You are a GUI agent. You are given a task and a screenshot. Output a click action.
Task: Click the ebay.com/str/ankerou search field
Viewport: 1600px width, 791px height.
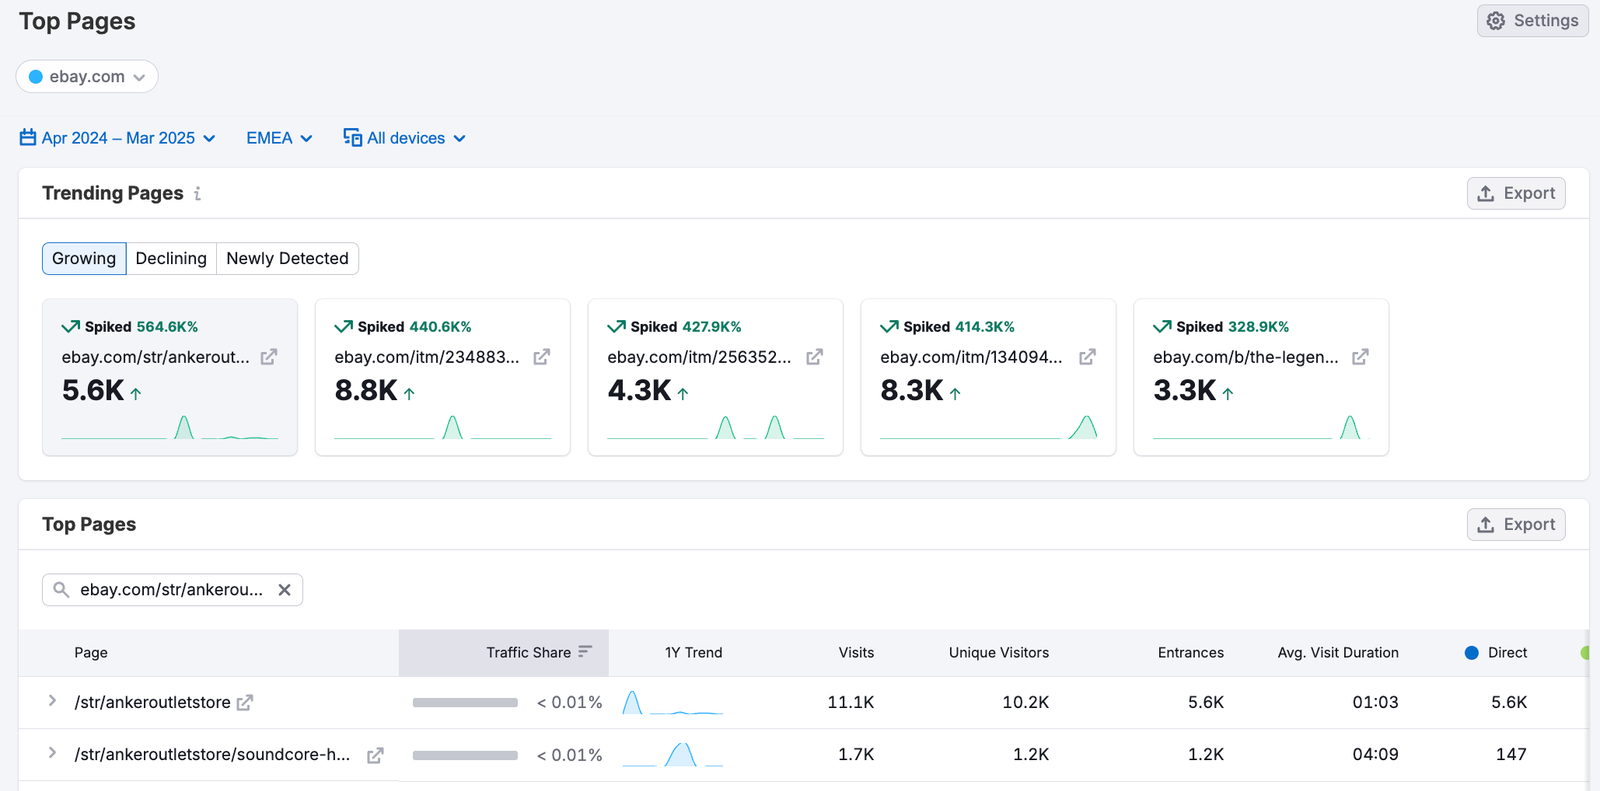171,590
